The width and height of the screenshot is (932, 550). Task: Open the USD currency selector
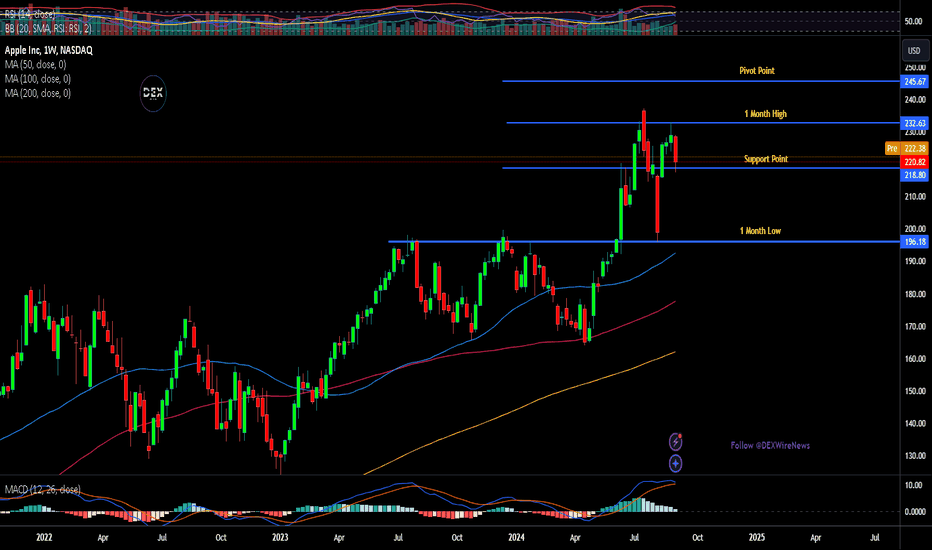click(914, 51)
